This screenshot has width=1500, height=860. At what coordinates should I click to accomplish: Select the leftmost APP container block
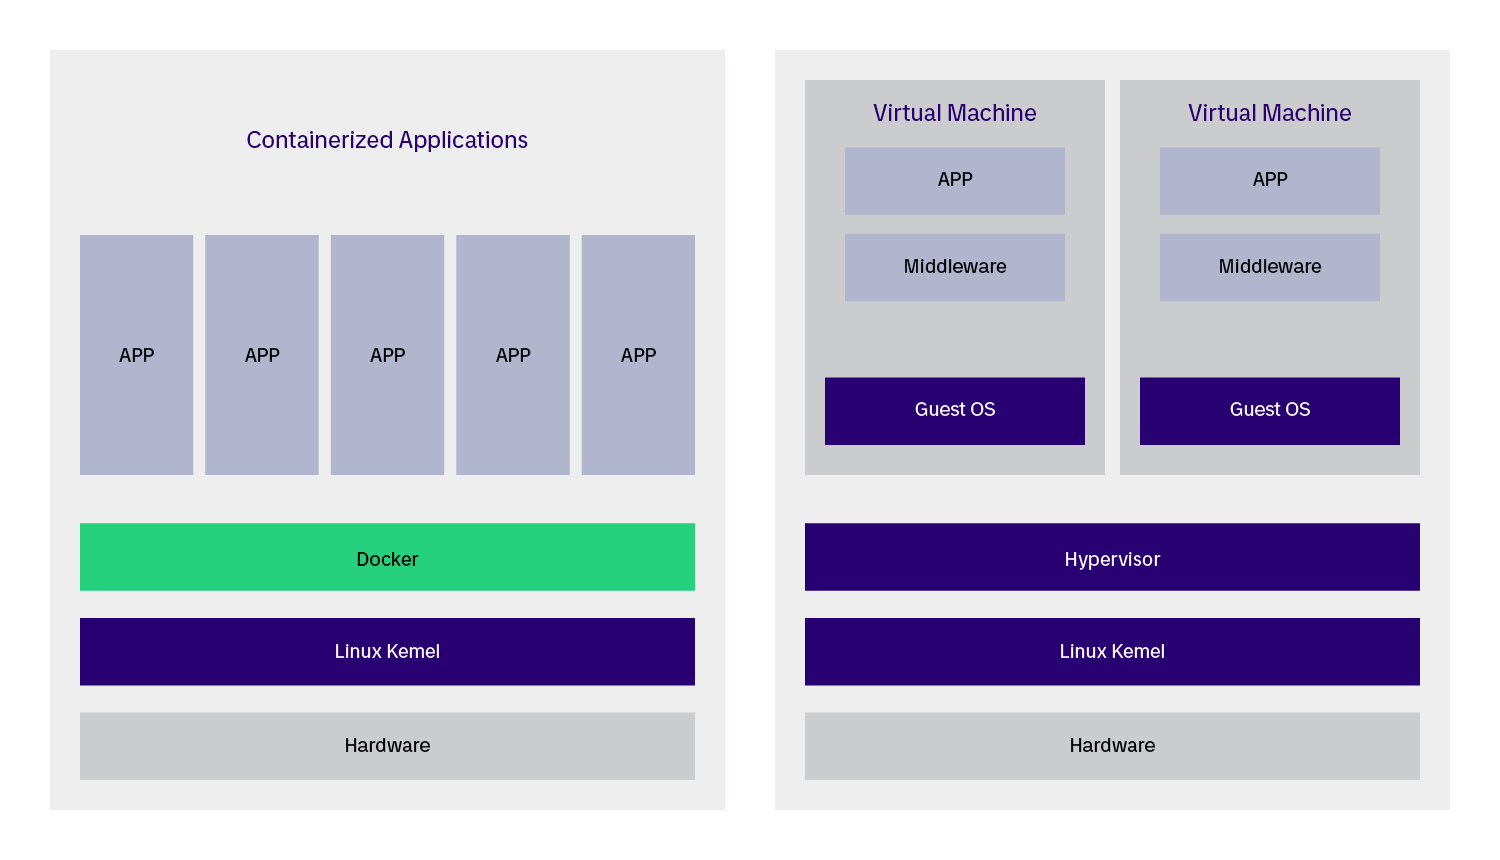[136, 355]
